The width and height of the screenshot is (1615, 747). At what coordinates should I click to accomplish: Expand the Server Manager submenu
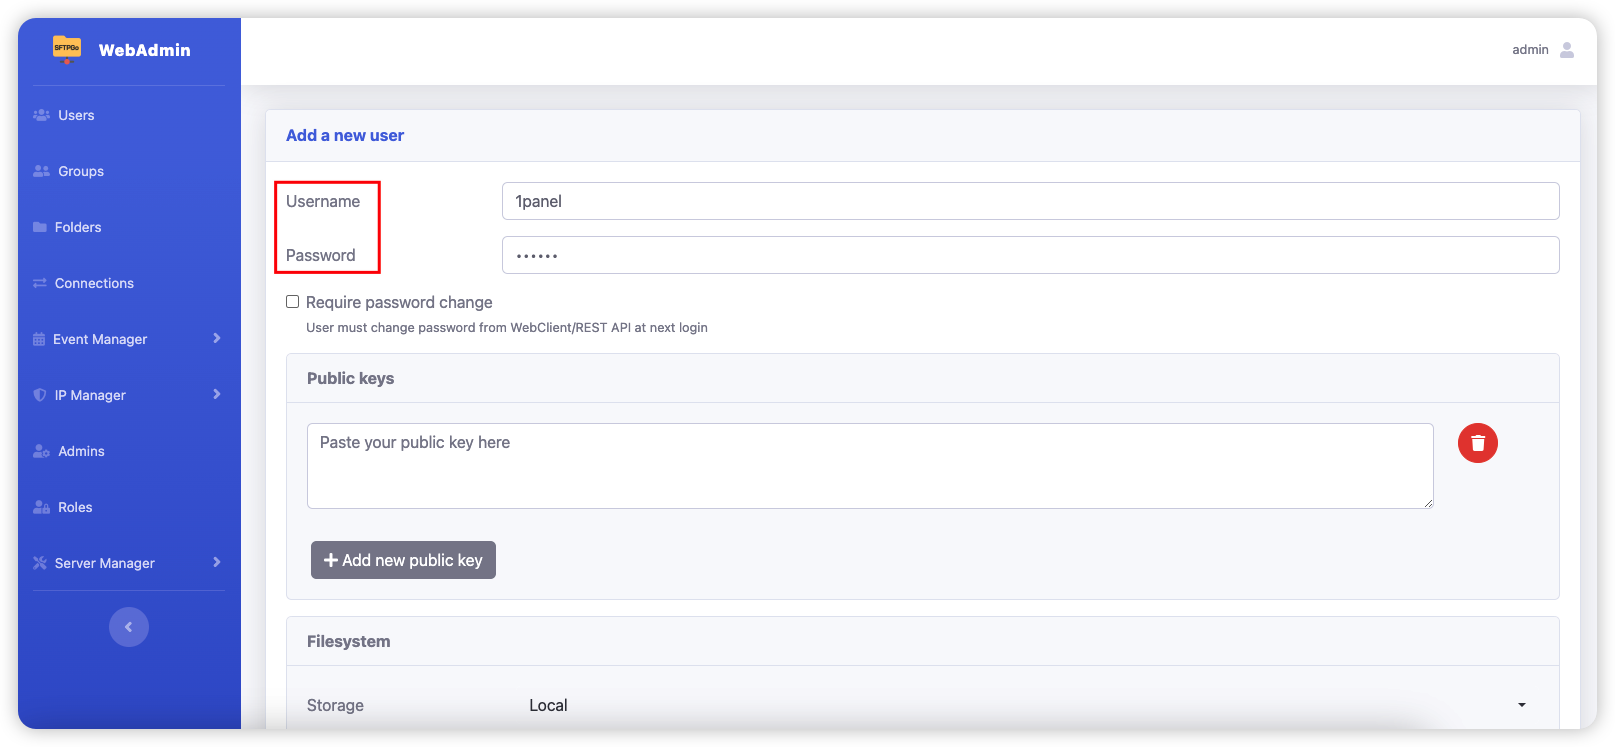pos(217,563)
